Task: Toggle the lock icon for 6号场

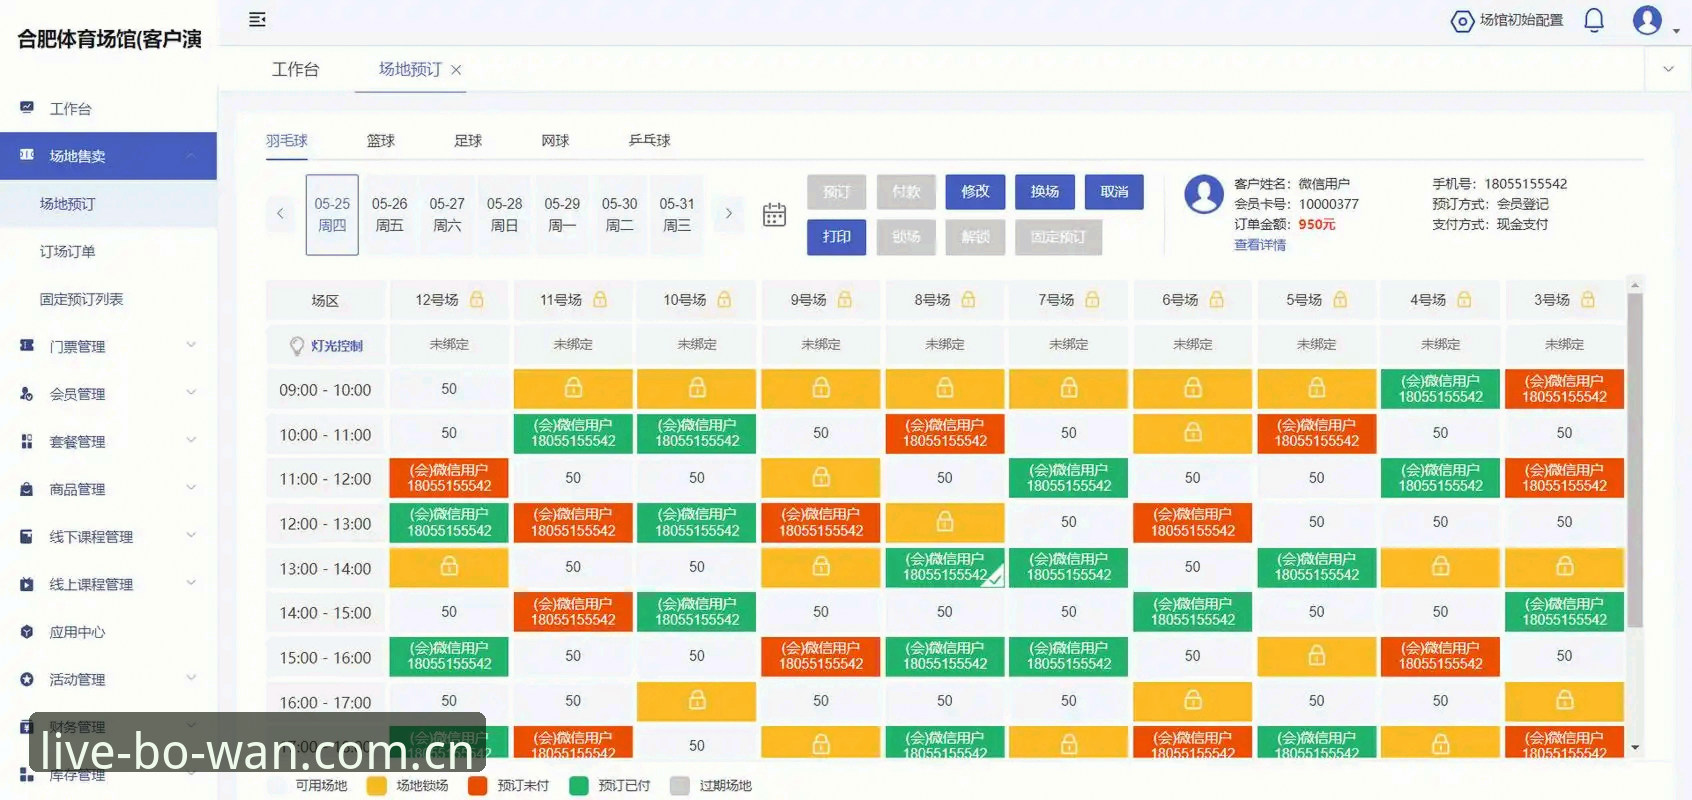Action: pyautogui.click(x=1216, y=300)
